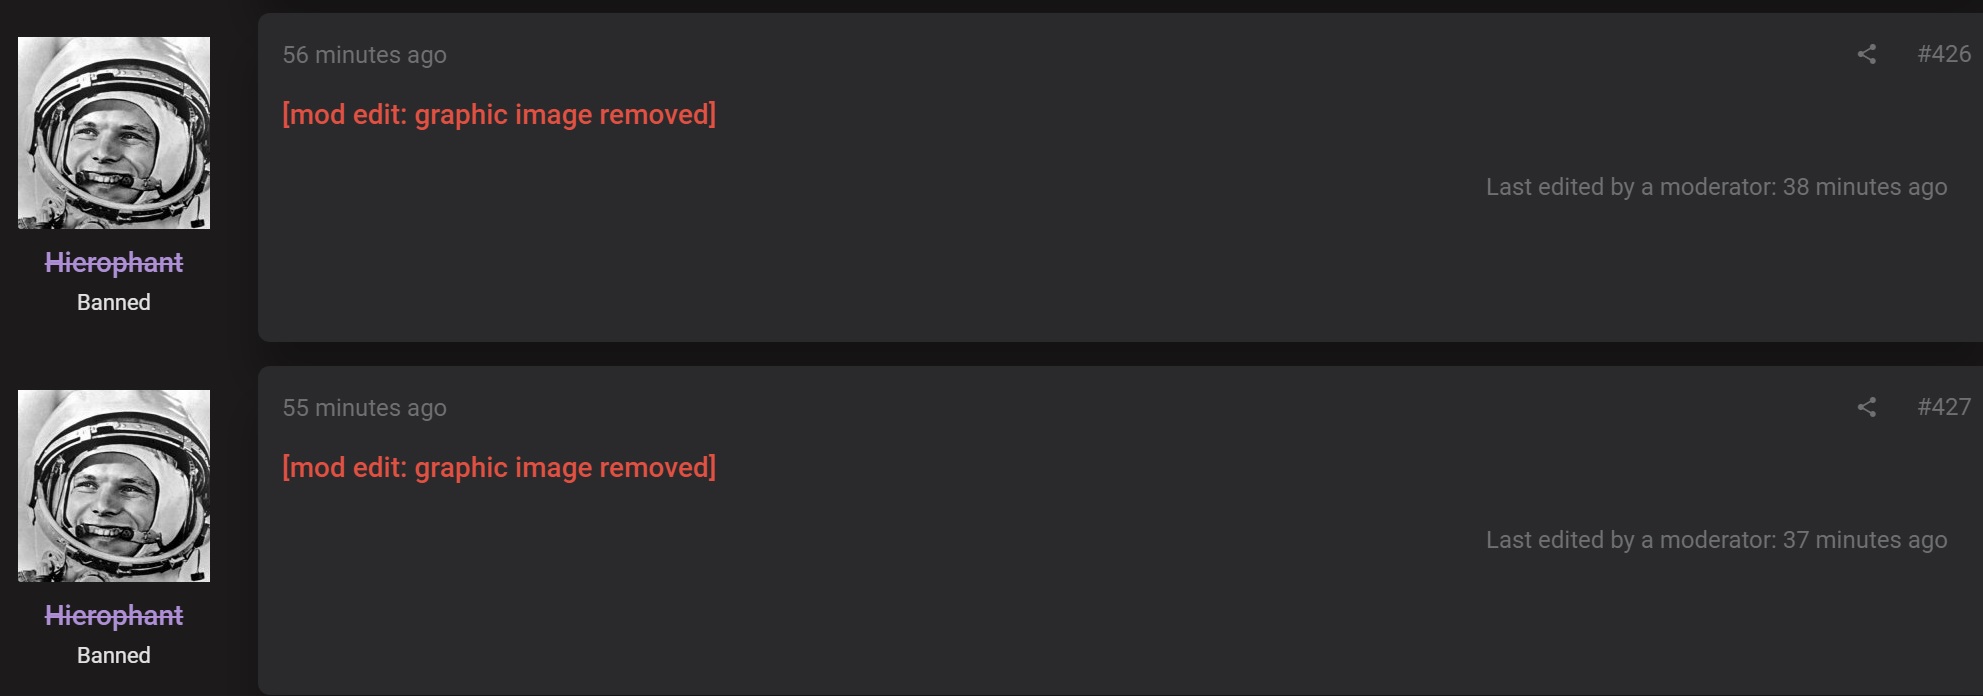Click the "38 minutes ago" moderator edit time
Viewport: 1983px width, 696px height.
pos(1865,187)
